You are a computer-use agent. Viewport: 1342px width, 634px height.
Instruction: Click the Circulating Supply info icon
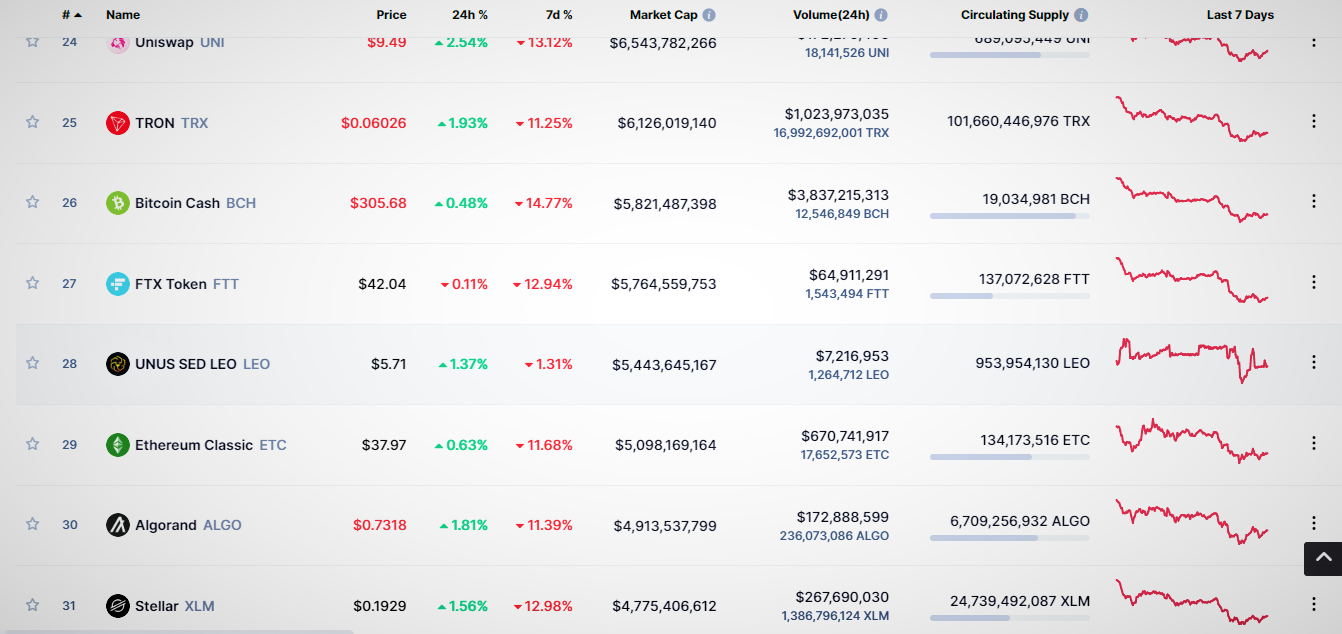(1081, 15)
